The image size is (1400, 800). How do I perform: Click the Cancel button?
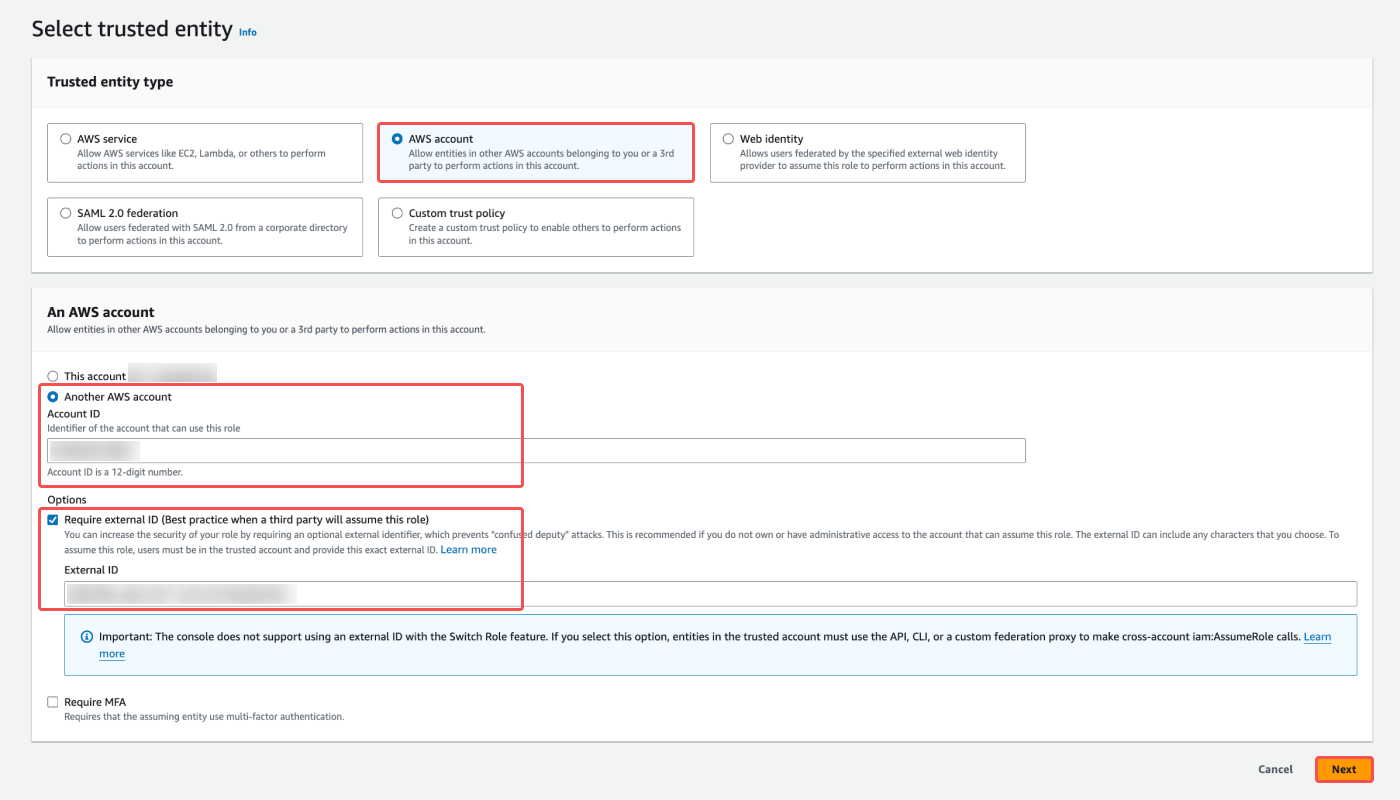tap(1275, 769)
